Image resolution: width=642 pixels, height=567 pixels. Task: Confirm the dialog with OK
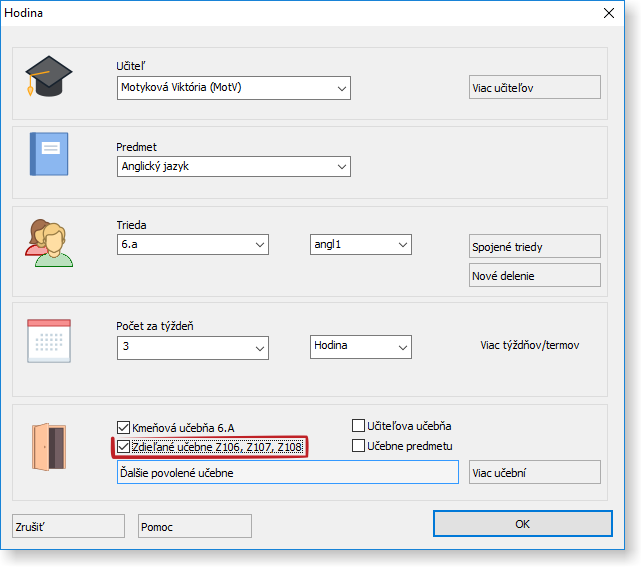[x=522, y=524]
